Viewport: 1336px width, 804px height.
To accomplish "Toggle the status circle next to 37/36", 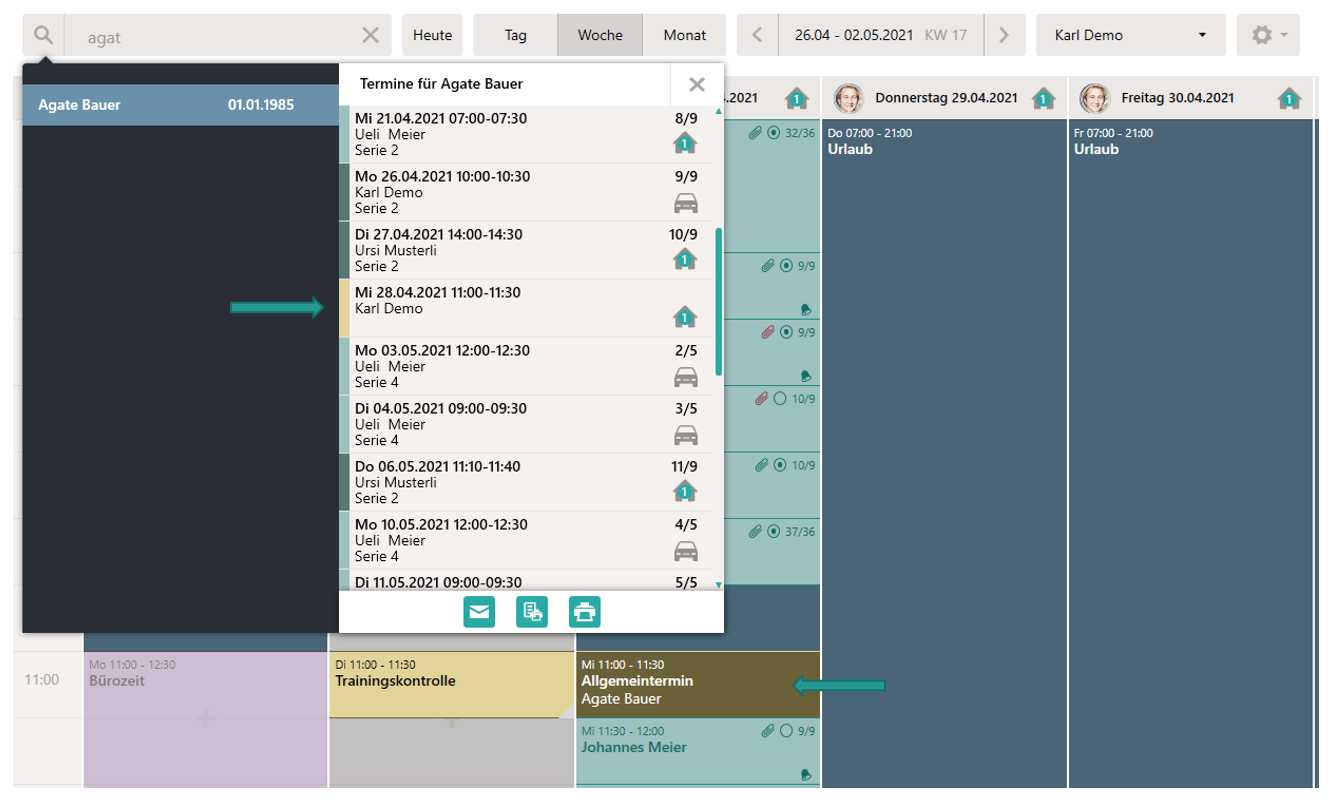I will point(773,532).
